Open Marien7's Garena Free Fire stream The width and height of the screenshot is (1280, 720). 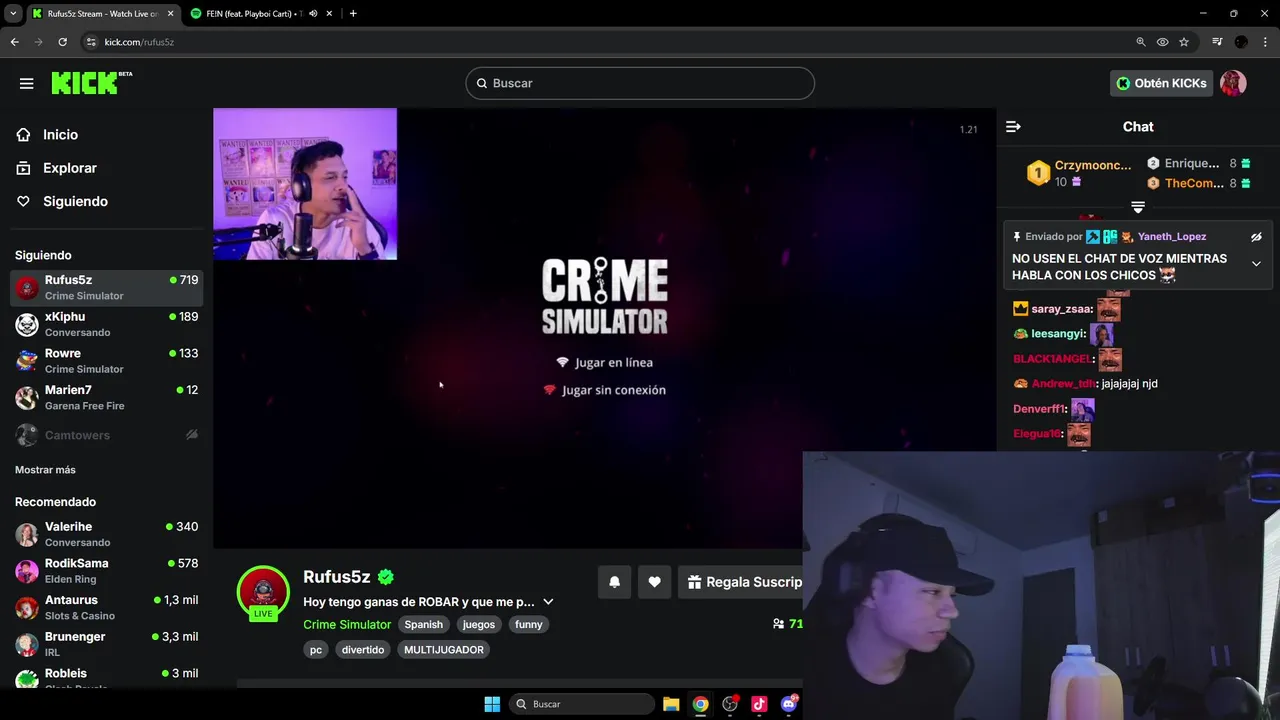pos(107,397)
